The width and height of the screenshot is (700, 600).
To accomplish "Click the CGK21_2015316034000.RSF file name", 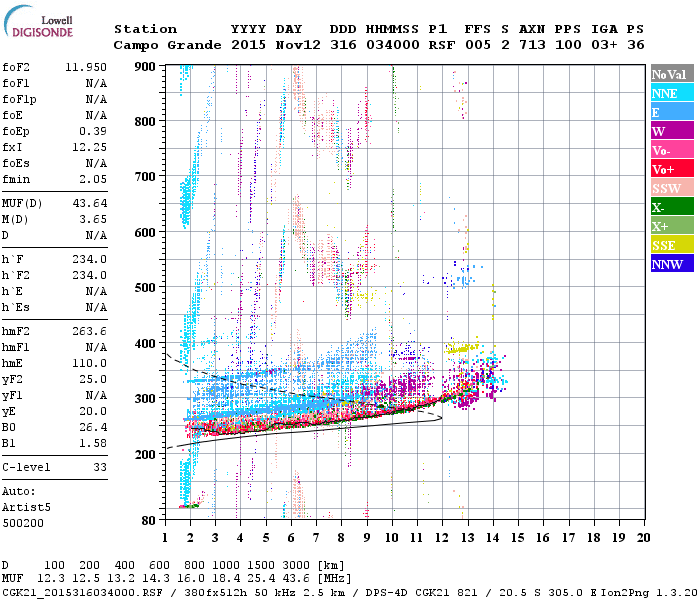I will click(x=83, y=592).
